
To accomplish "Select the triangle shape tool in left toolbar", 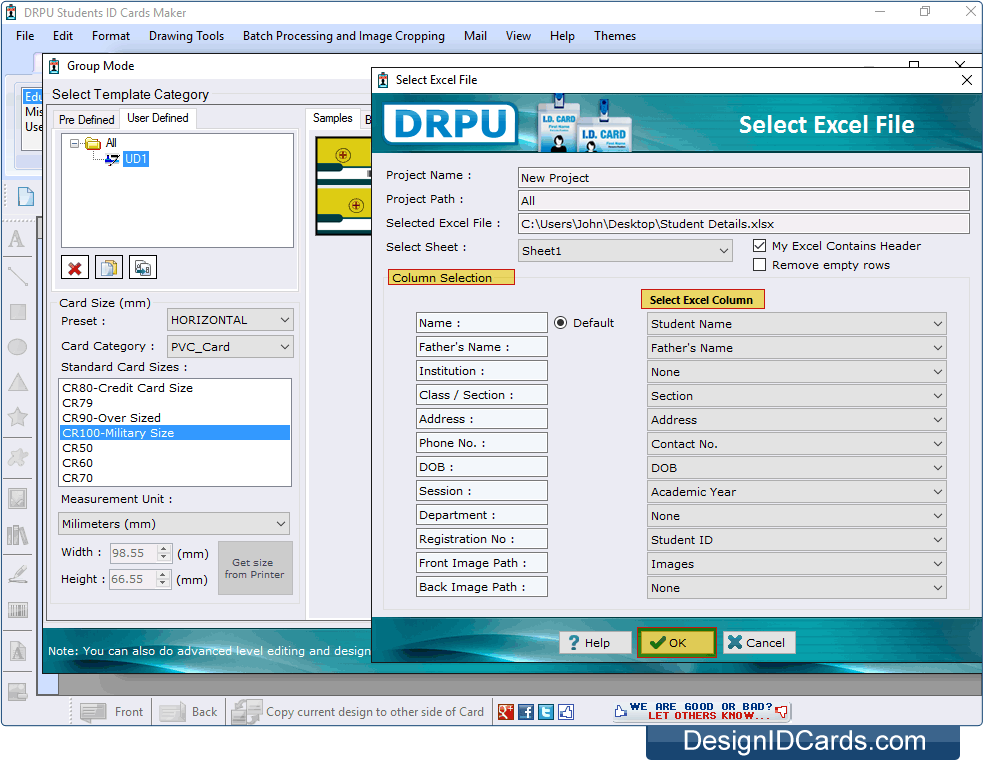I will tap(17, 382).
